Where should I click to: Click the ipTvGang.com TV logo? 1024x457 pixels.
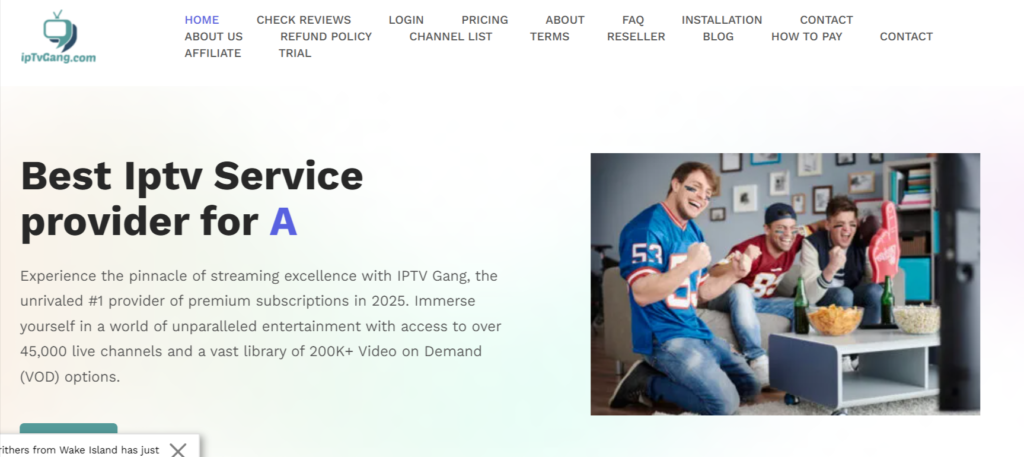coord(58,37)
